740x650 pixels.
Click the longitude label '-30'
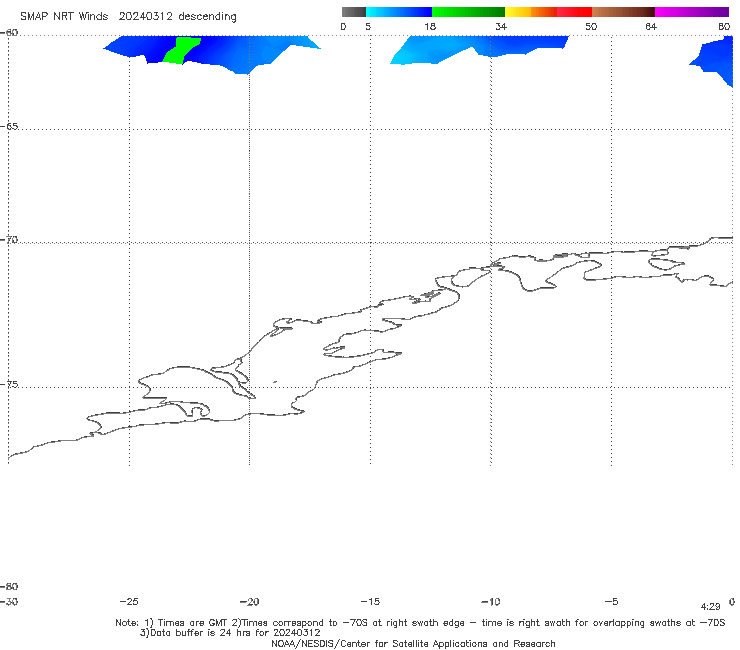(9, 602)
